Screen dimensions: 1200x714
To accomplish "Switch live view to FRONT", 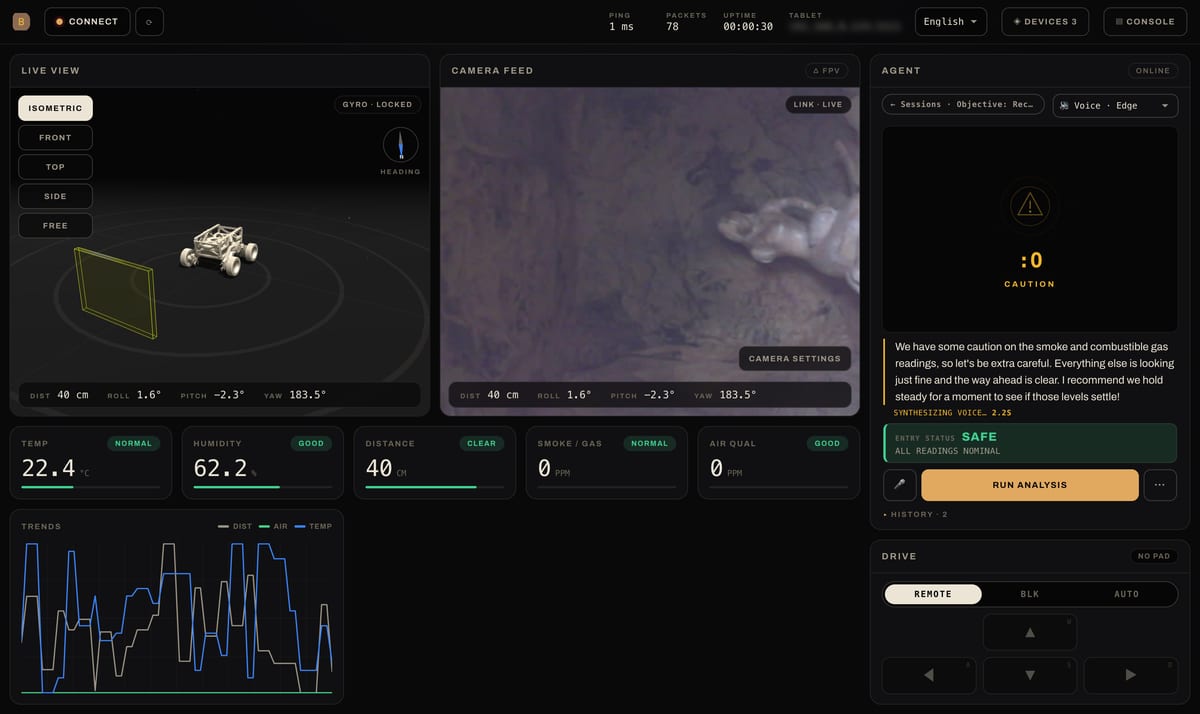I will point(55,137).
